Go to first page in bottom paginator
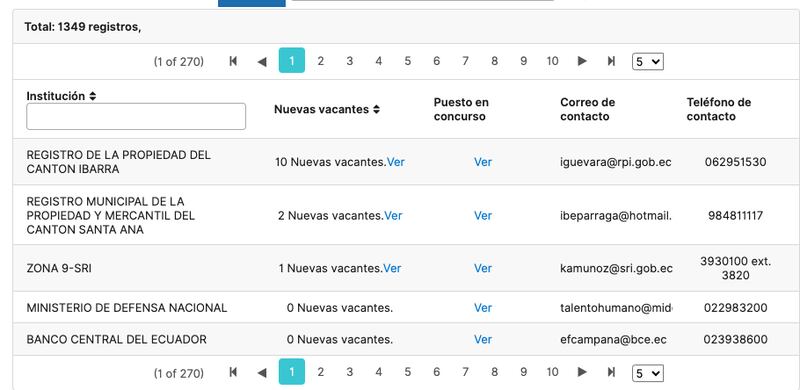Image resolution: width=800 pixels, height=390 pixels. 233,372
